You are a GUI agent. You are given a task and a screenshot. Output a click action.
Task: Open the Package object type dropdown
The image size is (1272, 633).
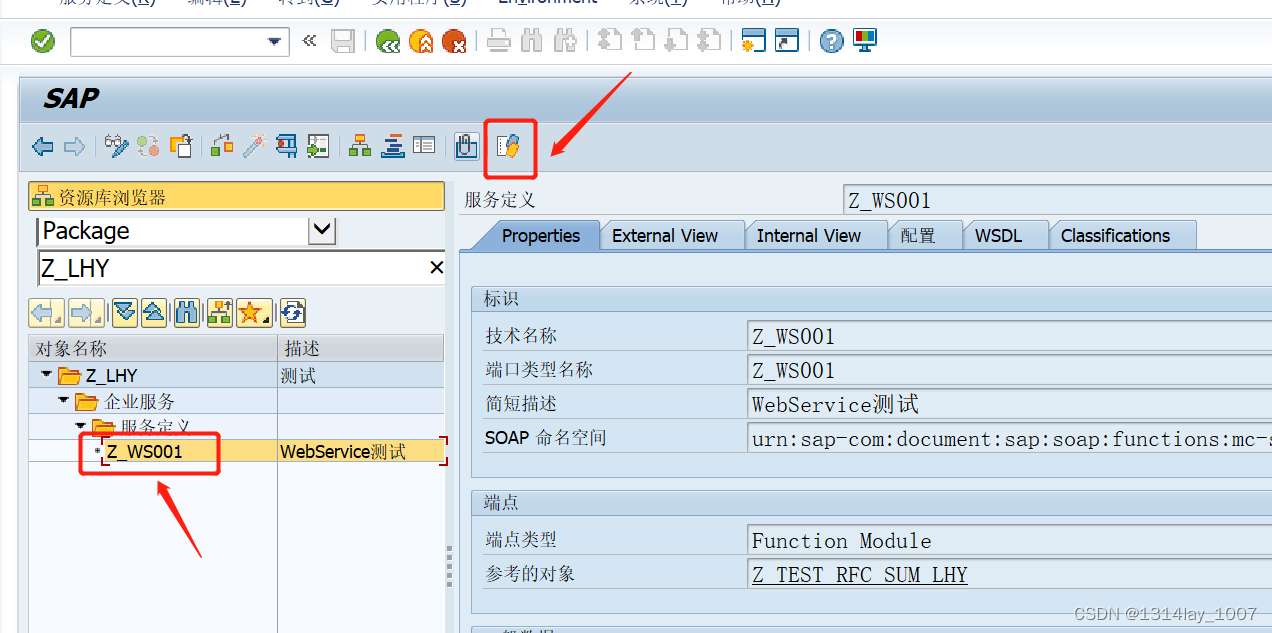click(x=322, y=231)
